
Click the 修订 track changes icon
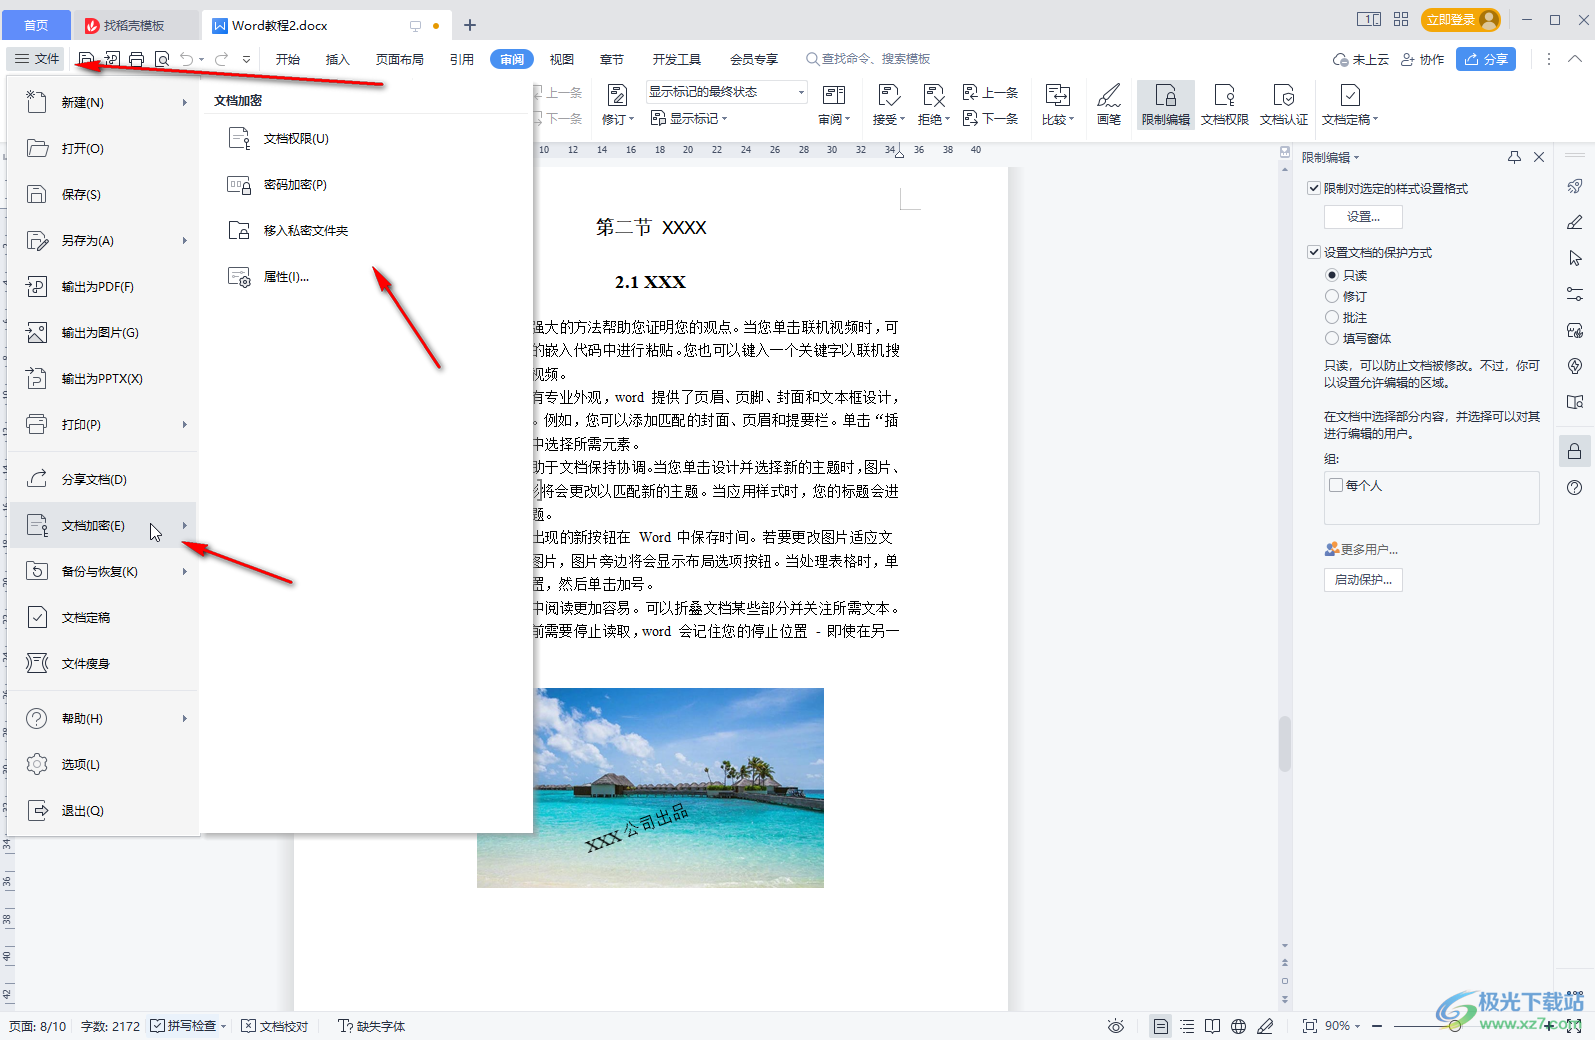click(x=618, y=95)
